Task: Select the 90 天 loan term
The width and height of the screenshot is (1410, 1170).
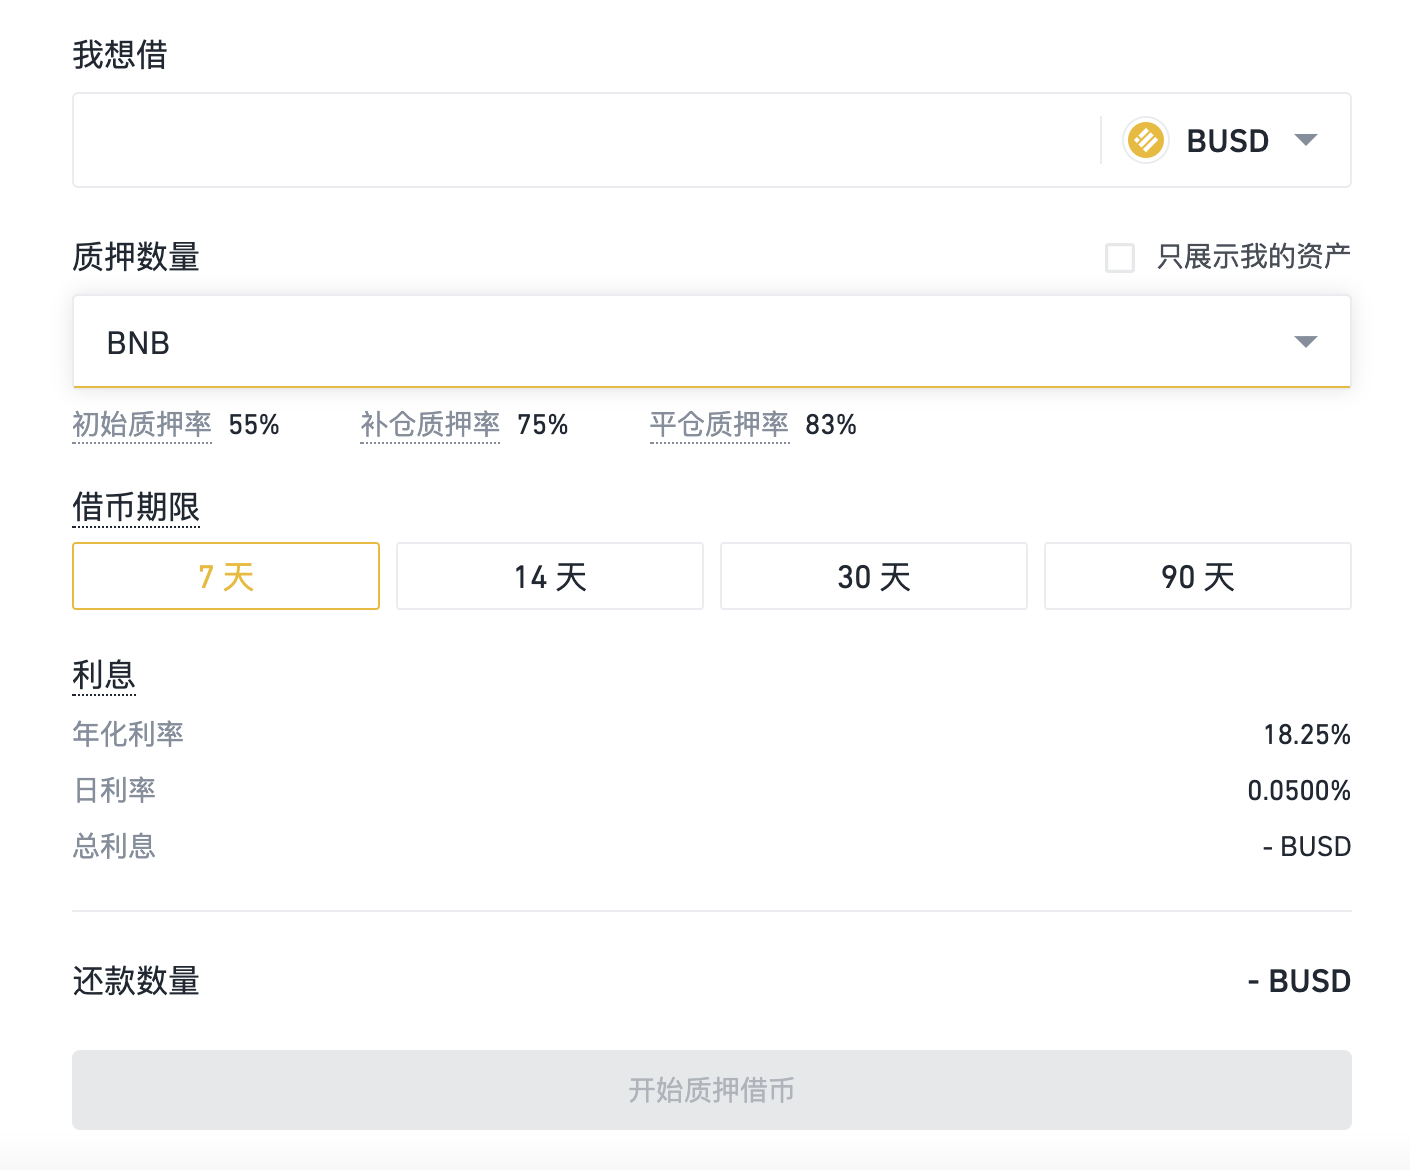Action: [x=1198, y=576]
